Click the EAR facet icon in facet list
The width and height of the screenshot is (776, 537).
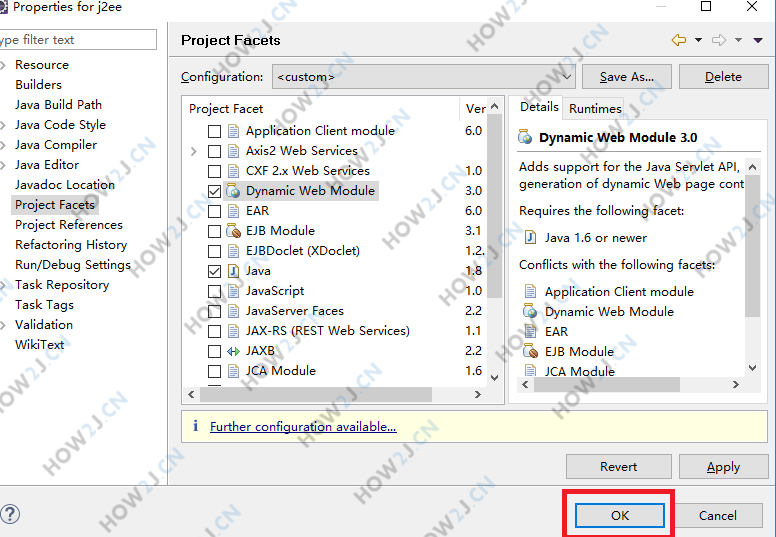point(233,211)
